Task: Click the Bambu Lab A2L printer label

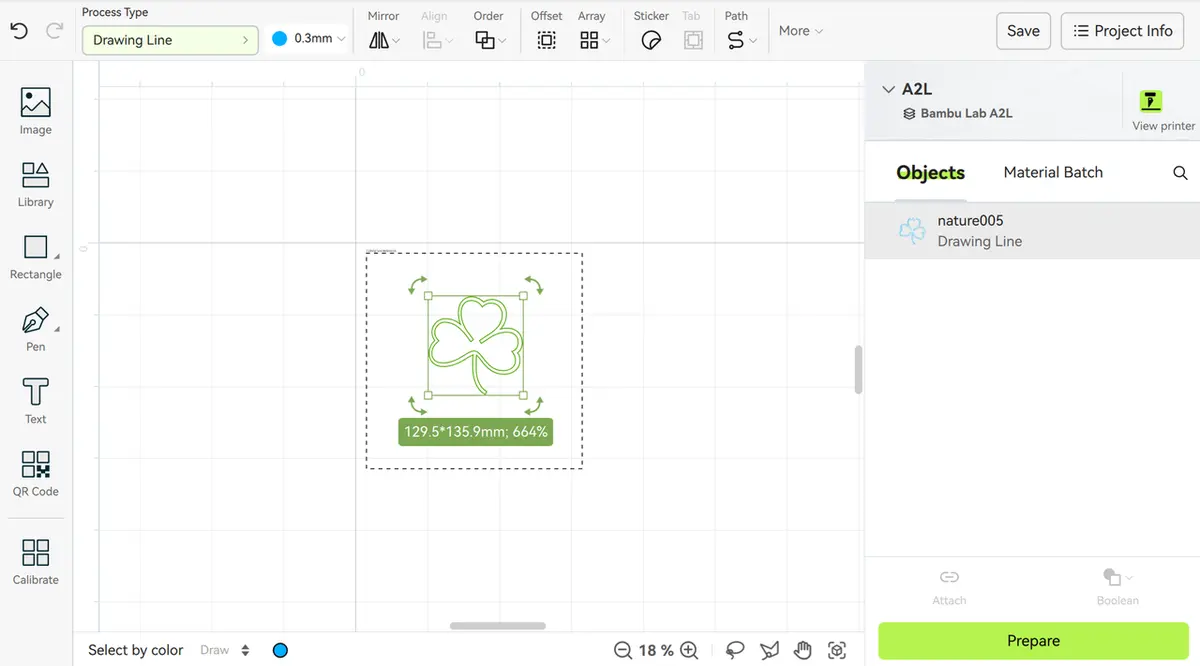Action: [966, 113]
